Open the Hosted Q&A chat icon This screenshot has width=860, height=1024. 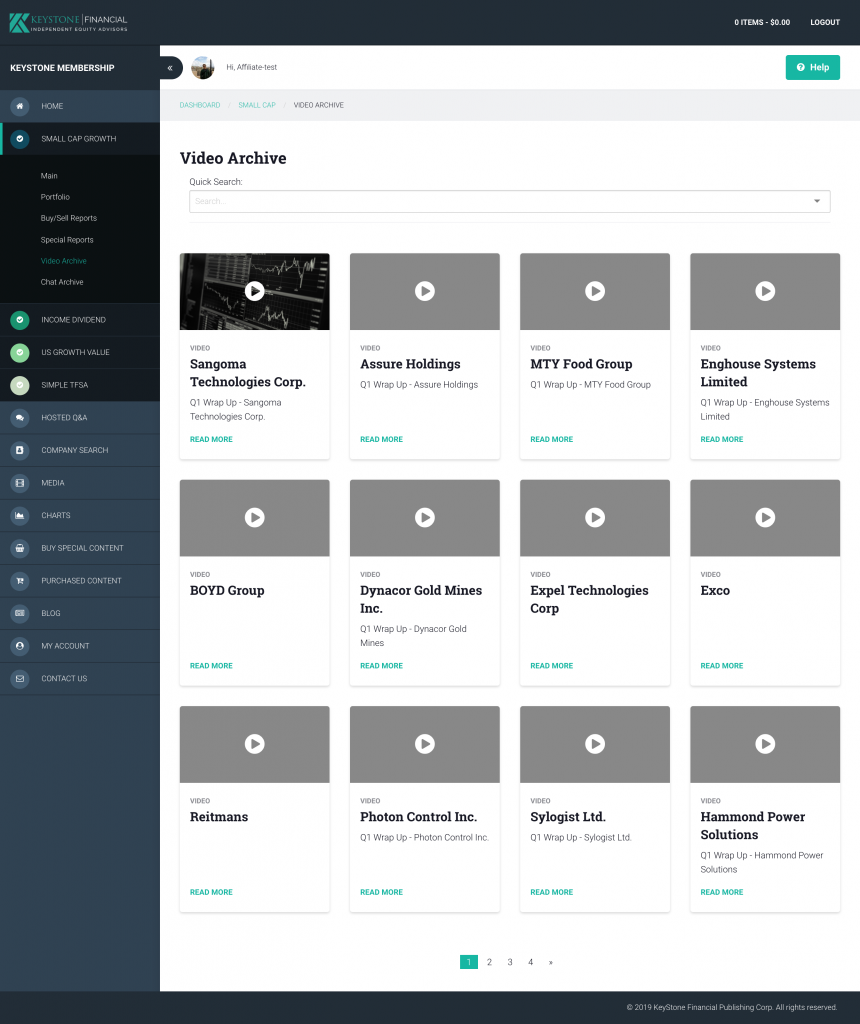[x=20, y=418]
